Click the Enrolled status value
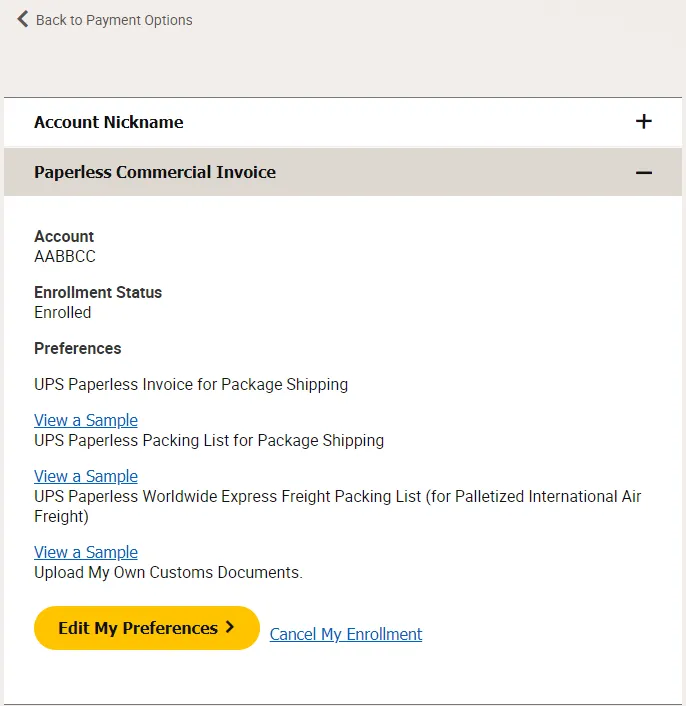 point(63,312)
